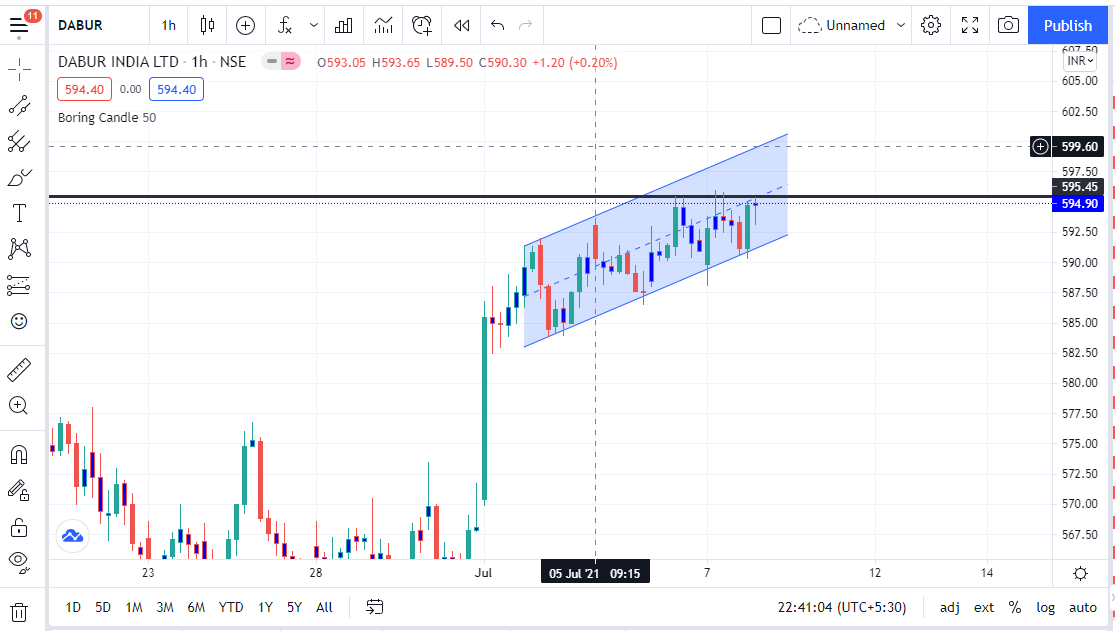
Task: Toggle the auto scale option
Action: coord(1082,607)
